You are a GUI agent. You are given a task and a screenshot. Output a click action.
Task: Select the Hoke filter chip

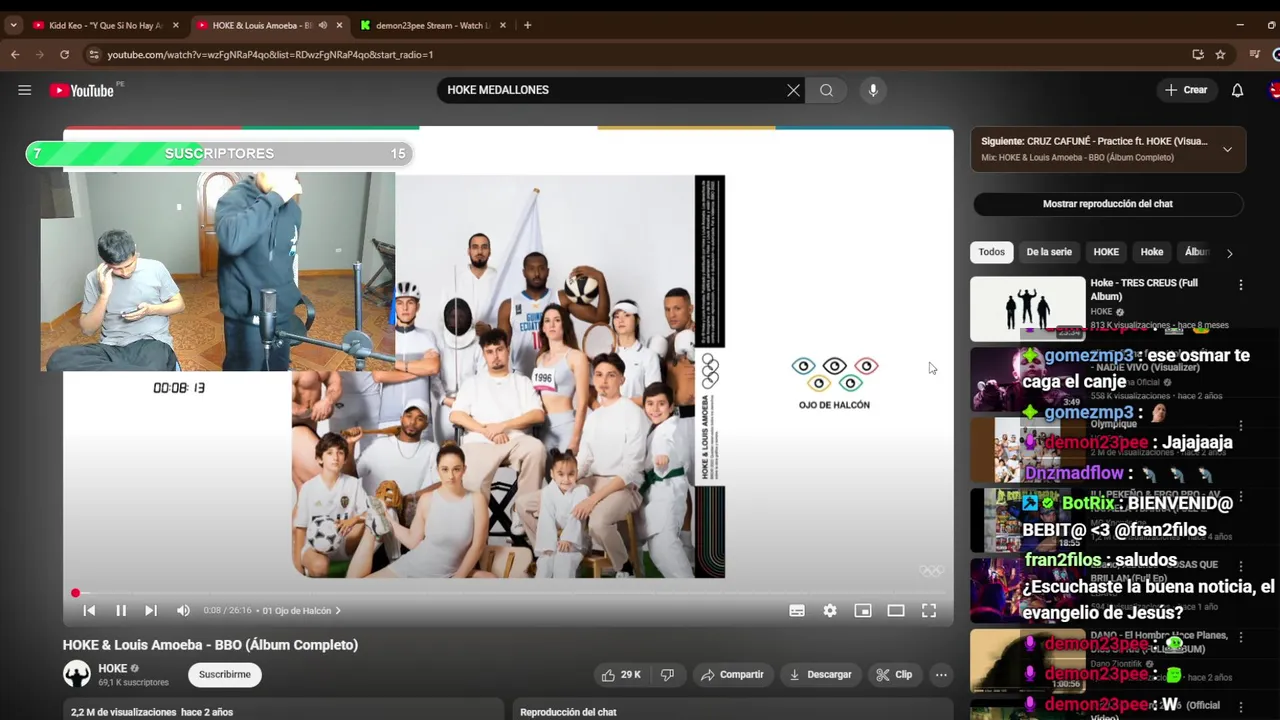[1152, 252]
